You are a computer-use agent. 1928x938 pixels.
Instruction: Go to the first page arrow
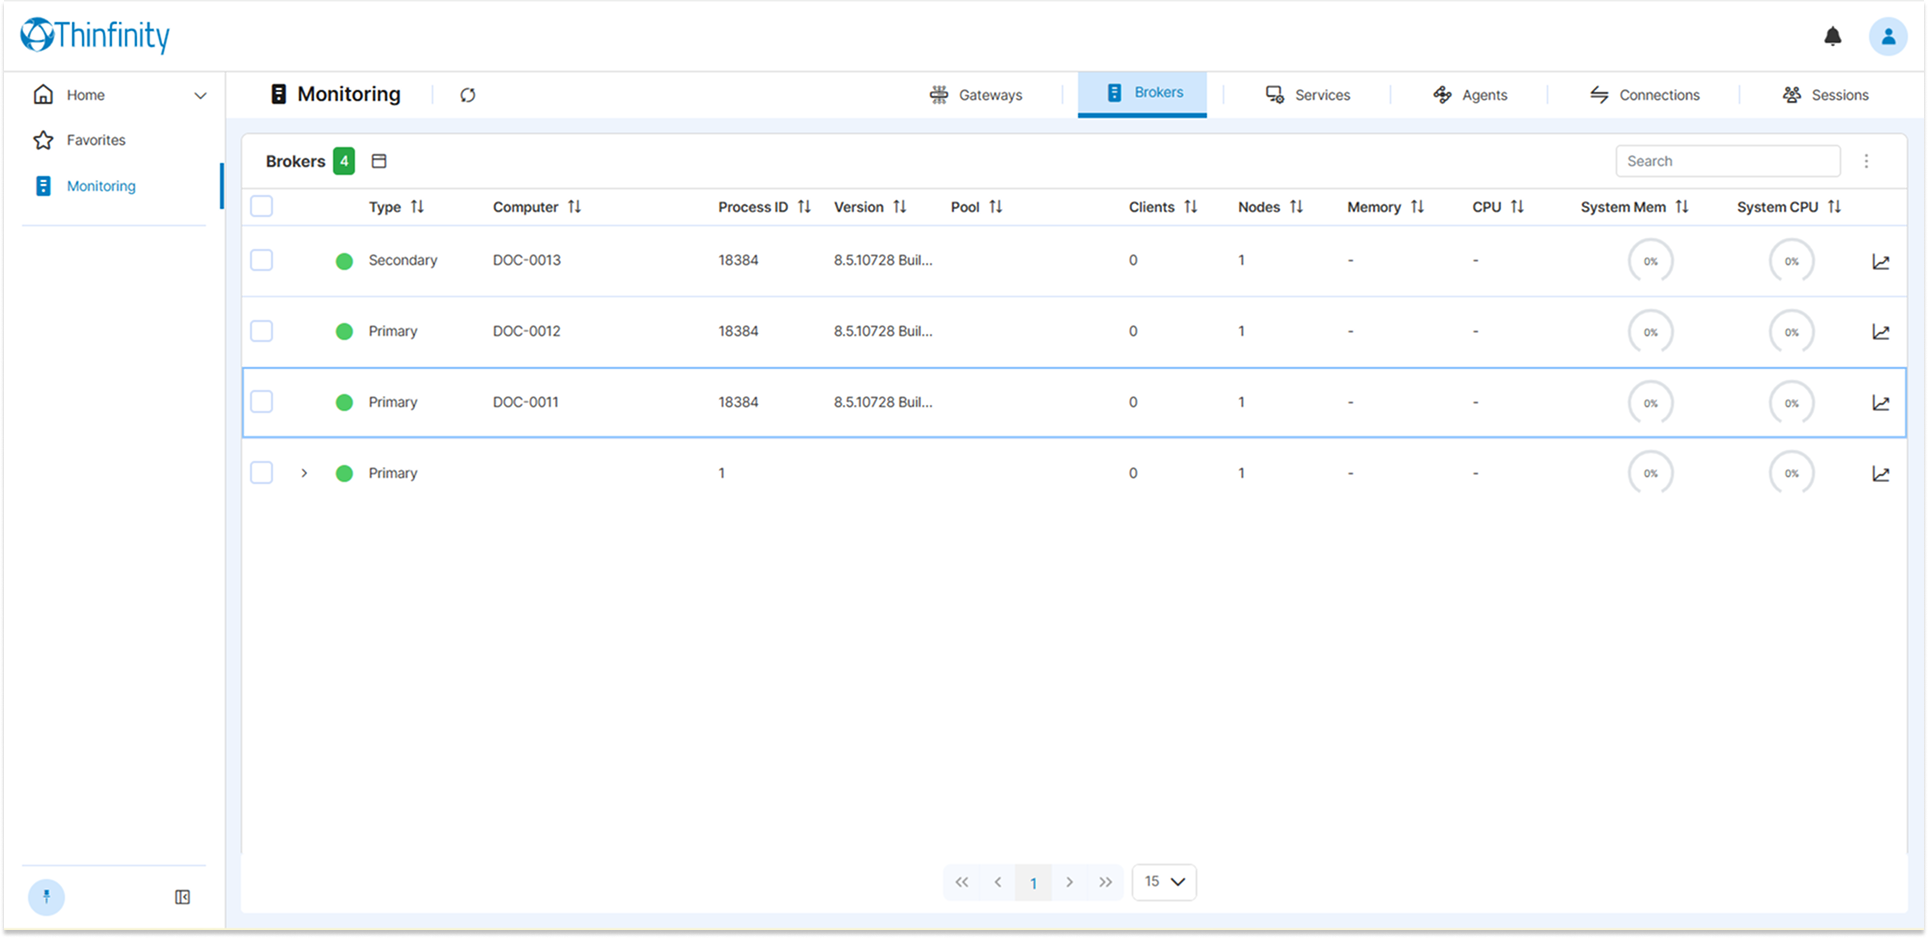coord(961,882)
